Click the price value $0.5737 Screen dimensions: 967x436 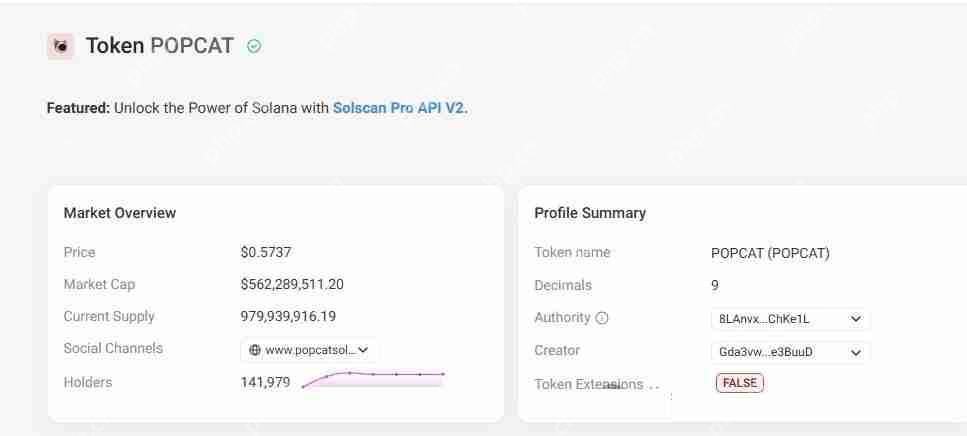coord(266,252)
